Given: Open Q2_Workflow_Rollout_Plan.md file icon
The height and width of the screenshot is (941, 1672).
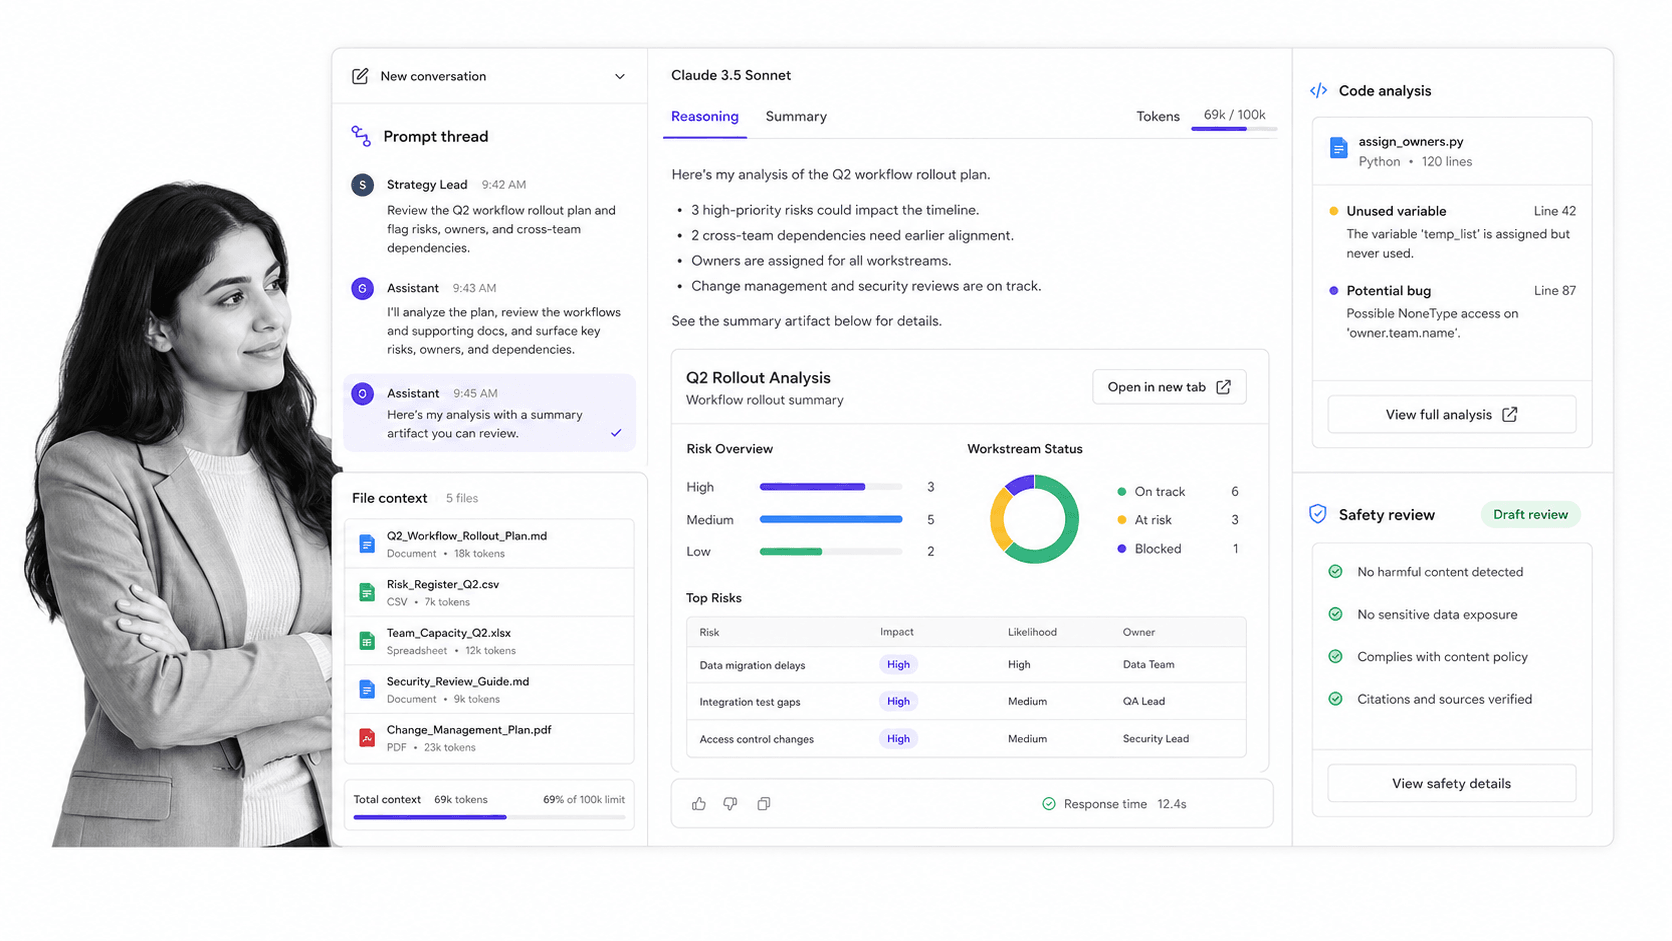Looking at the screenshot, I should 367,544.
